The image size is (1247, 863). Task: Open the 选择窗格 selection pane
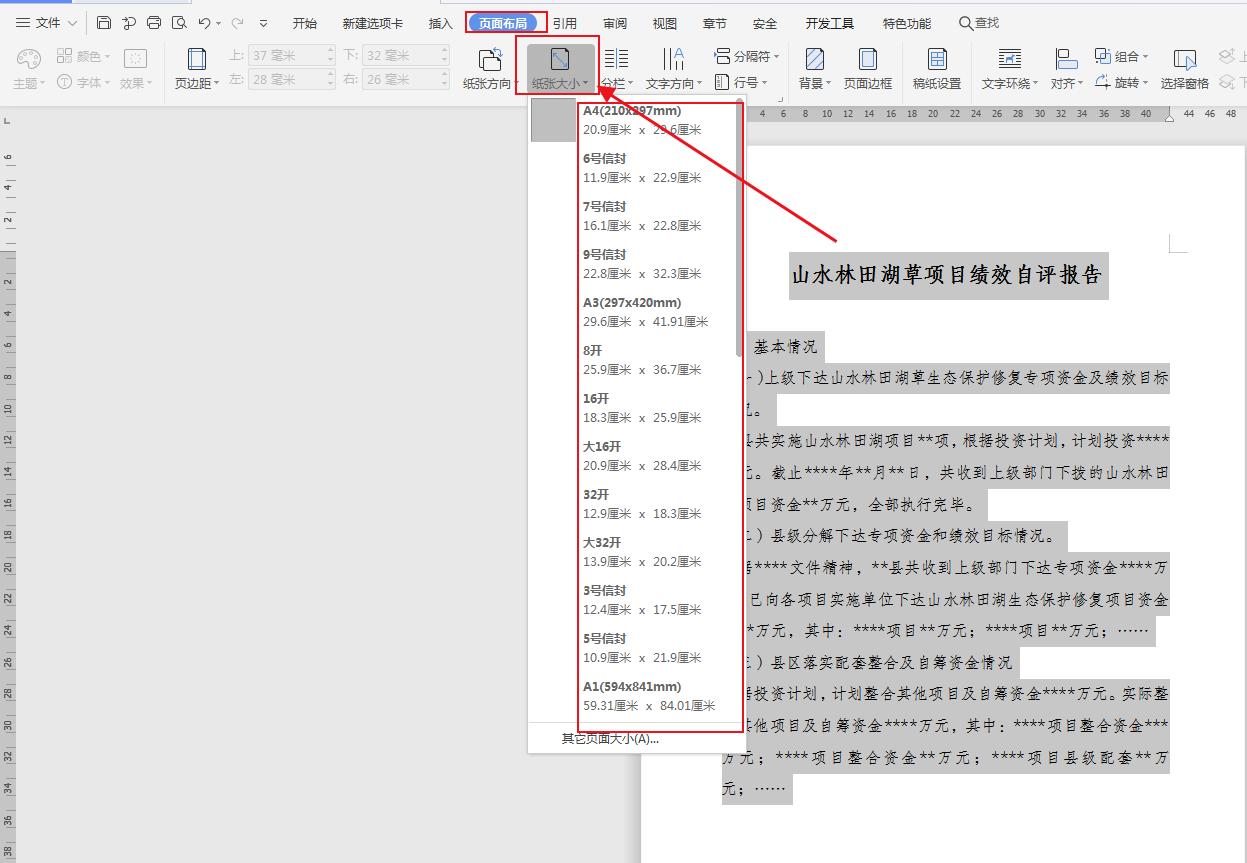coord(1184,68)
